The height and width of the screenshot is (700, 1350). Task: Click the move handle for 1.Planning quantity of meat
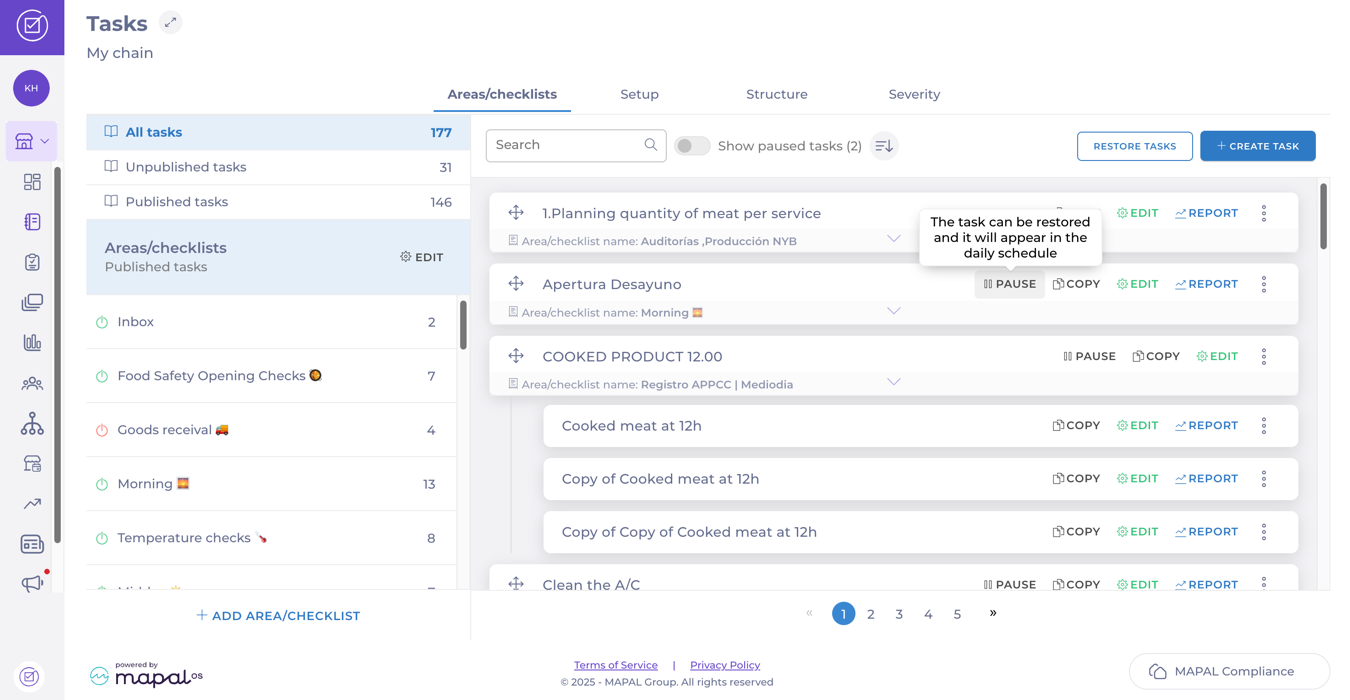(516, 213)
